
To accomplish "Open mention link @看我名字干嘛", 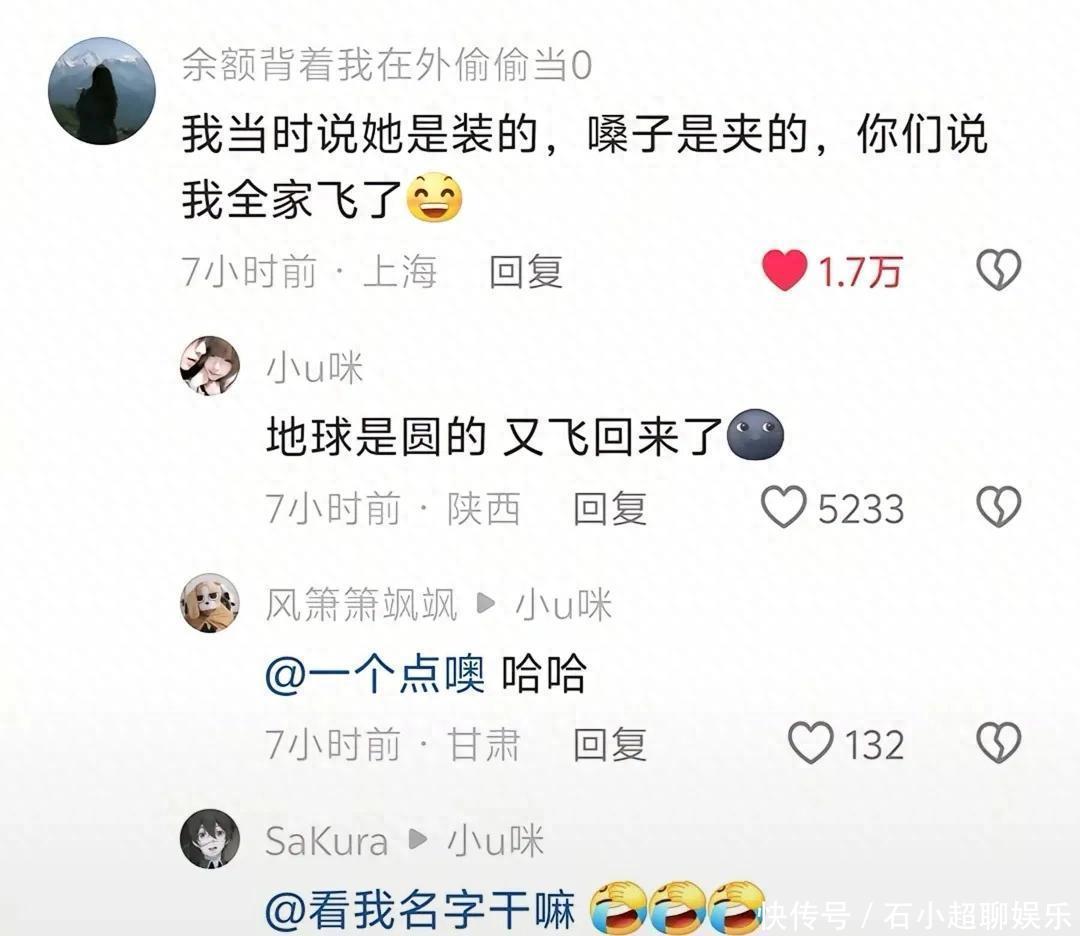I will [x=420, y=911].
